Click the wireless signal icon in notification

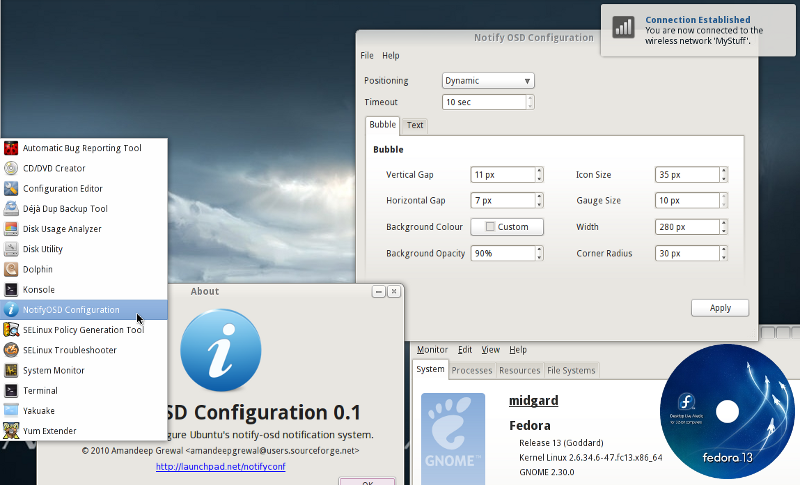[623, 27]
